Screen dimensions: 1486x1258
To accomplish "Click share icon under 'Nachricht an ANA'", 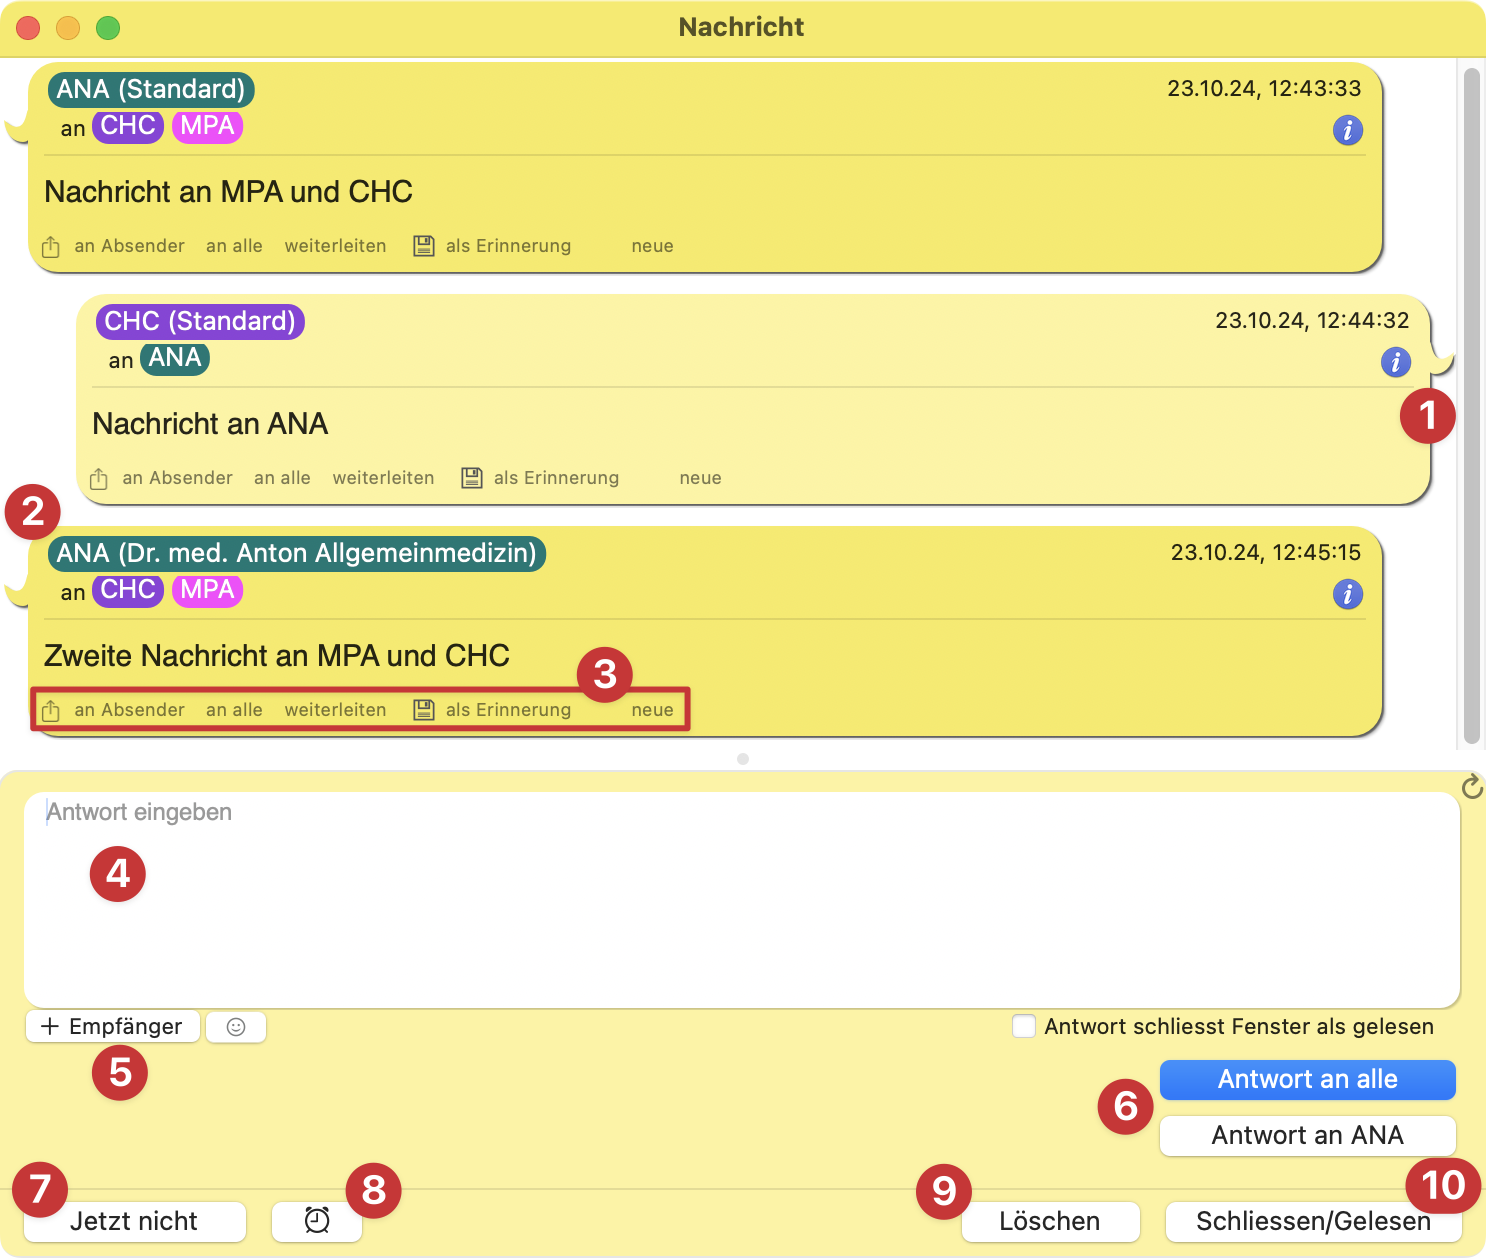I will [99, 478].
